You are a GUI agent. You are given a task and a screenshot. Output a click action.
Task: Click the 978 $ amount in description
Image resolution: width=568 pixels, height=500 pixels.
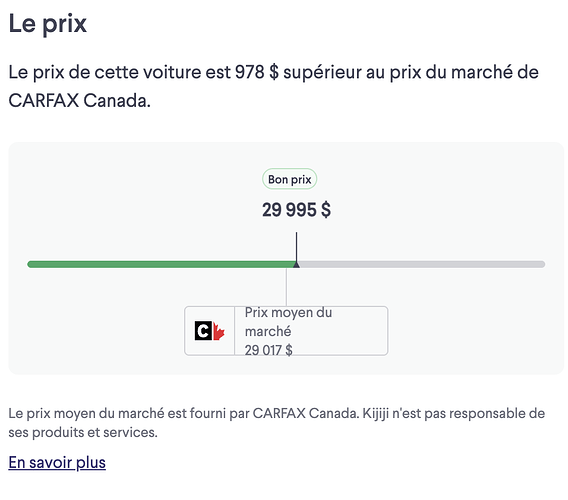tap(257, 72)
